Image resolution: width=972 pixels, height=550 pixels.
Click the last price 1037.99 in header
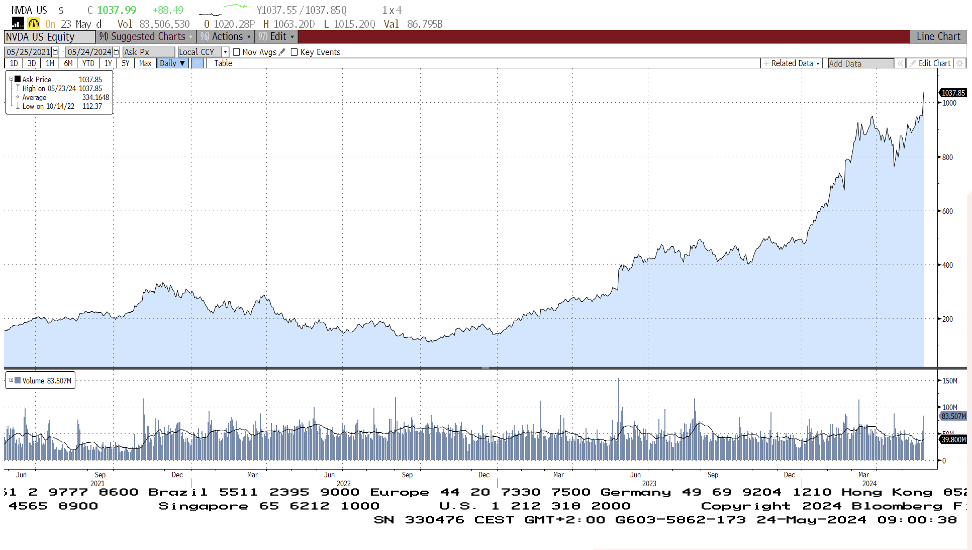pyautogui.click(x=117, y=10)
